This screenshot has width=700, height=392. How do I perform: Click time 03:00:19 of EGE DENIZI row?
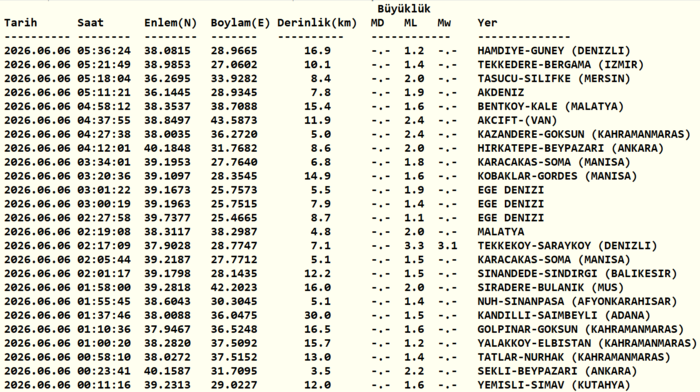tap(104, 204)
